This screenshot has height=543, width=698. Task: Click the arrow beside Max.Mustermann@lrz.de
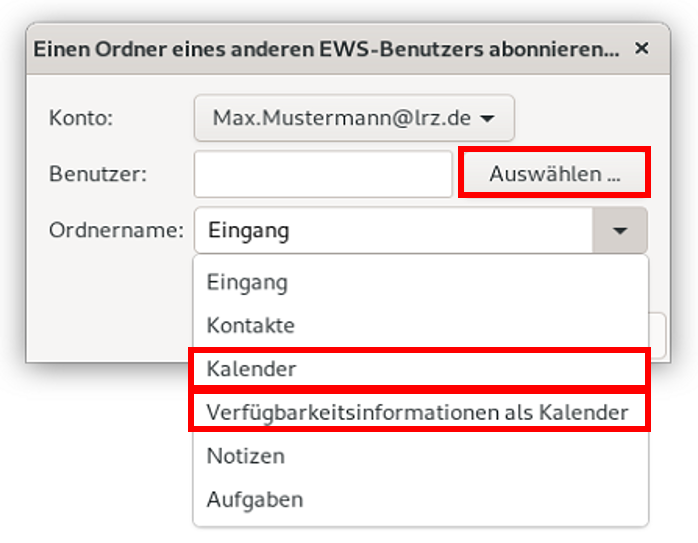click(x=487, y=119)
